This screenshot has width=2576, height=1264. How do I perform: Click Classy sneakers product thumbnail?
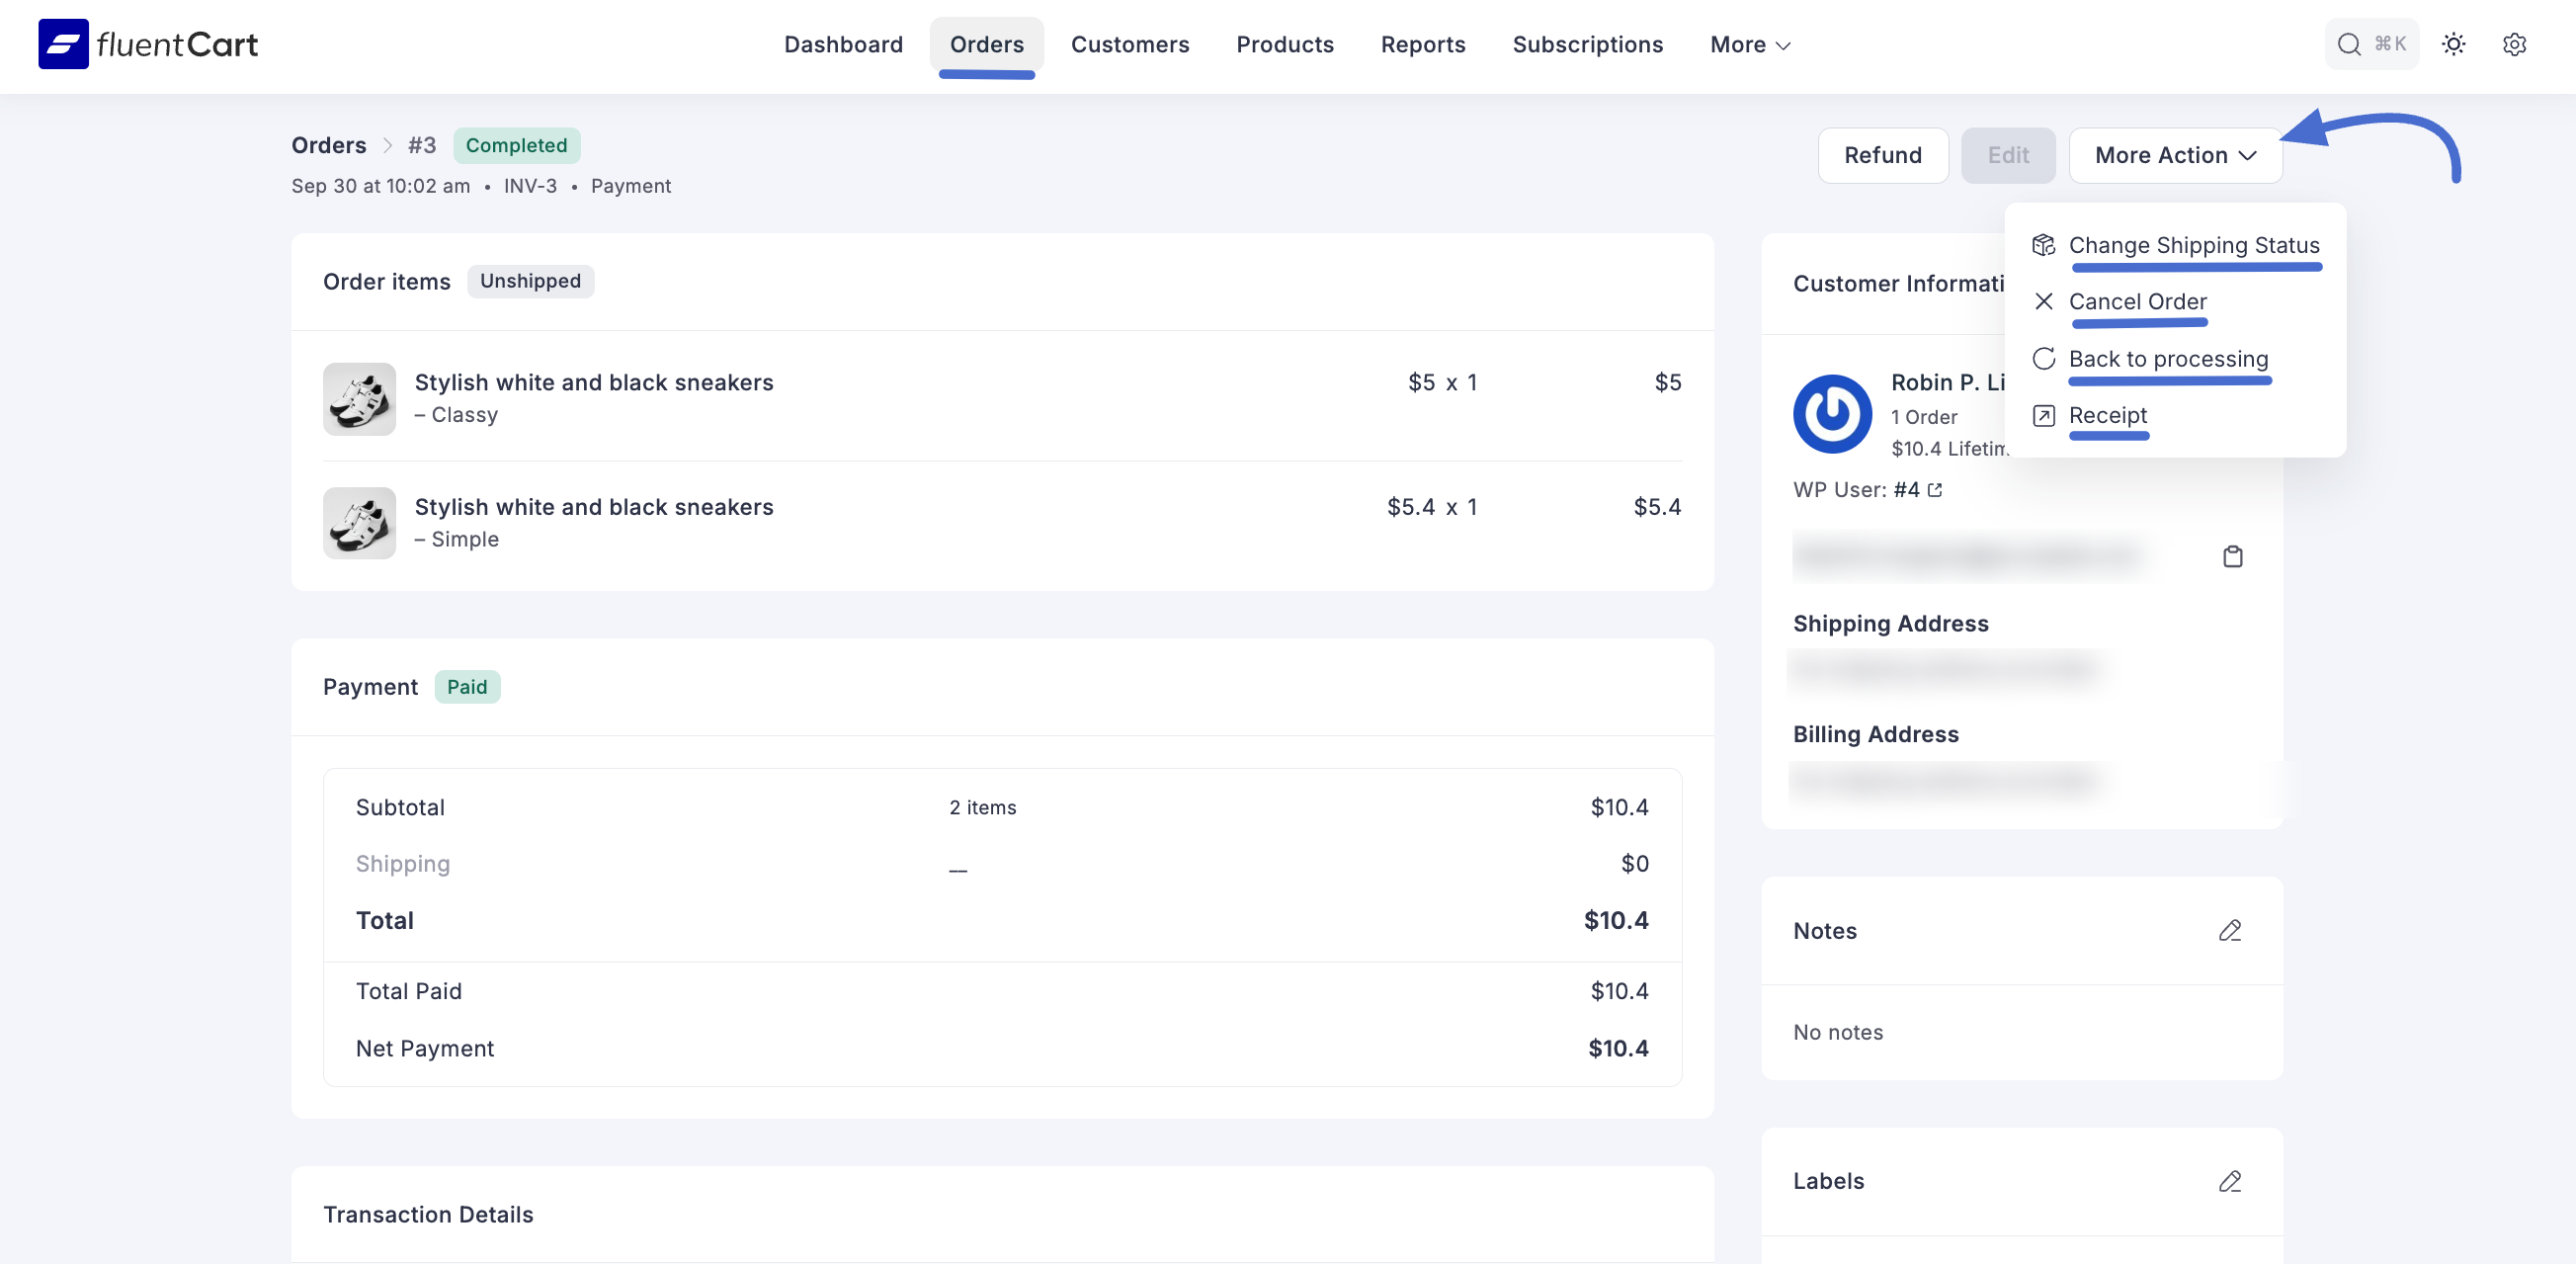click(359, 399)
